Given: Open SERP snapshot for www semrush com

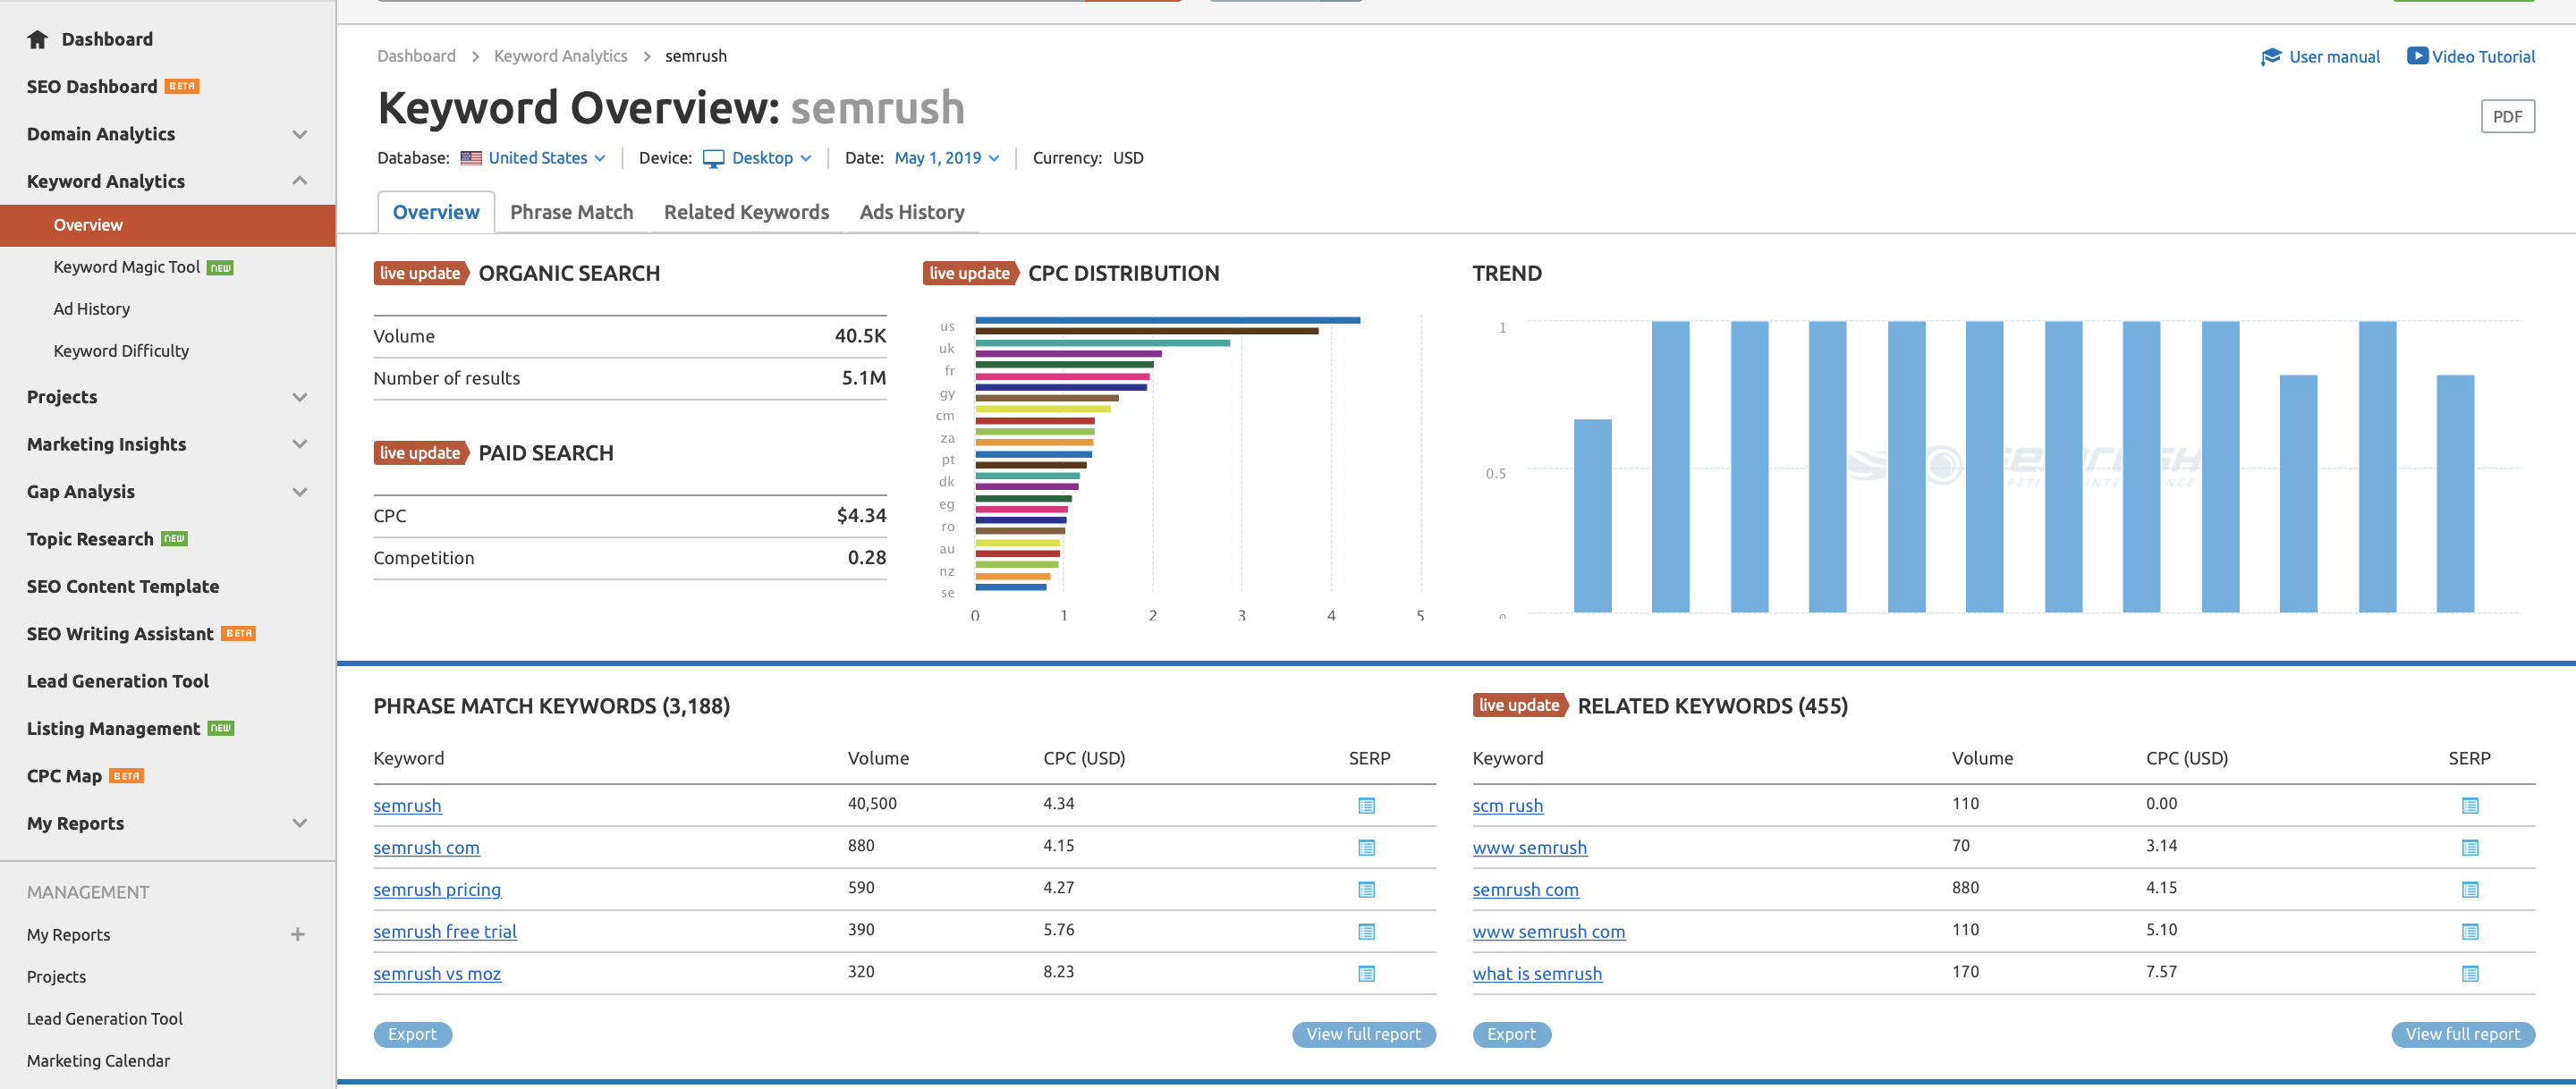Looking at the screenshot, I should (x=2469, y=931).
